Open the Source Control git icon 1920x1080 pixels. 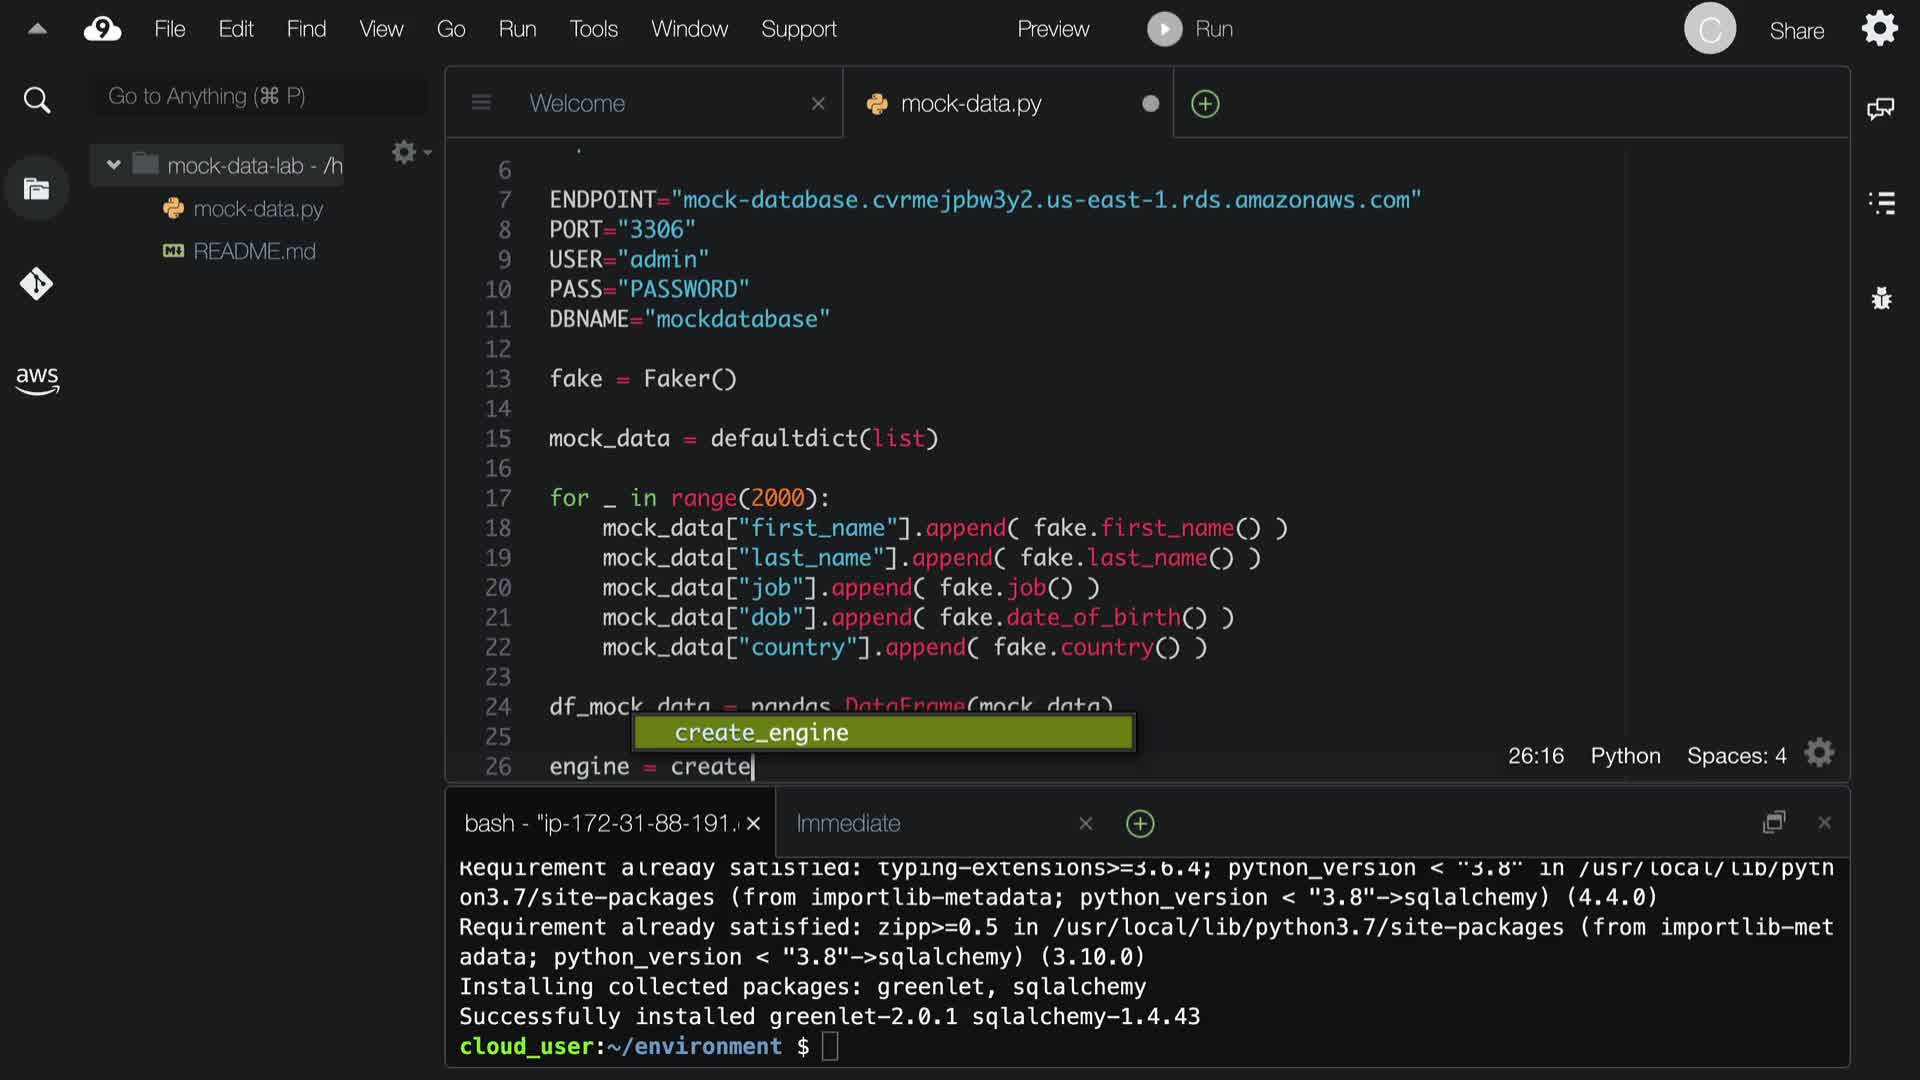[37, 284]
